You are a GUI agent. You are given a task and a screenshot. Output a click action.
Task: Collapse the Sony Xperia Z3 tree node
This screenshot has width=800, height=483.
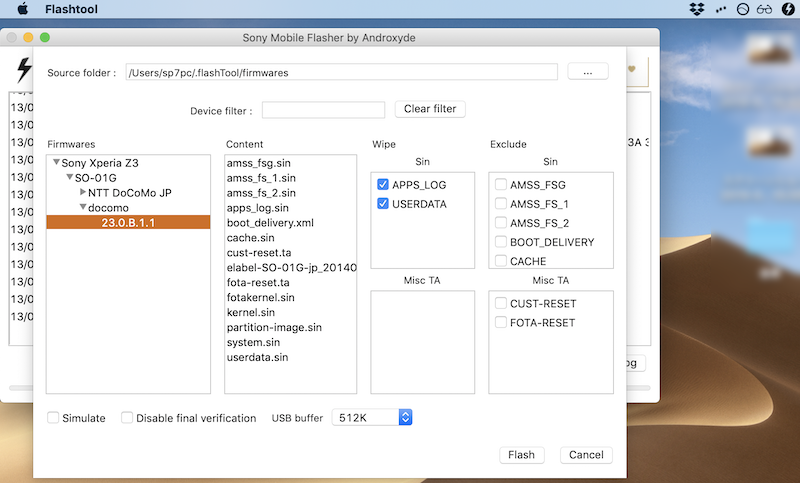[x=56, y=162]
